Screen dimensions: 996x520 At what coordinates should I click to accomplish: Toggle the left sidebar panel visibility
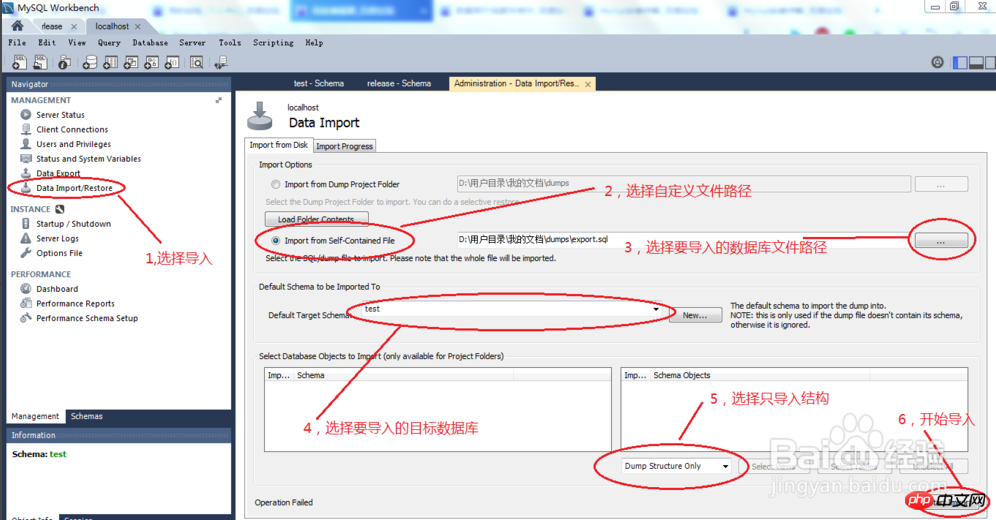pos(960,62)
